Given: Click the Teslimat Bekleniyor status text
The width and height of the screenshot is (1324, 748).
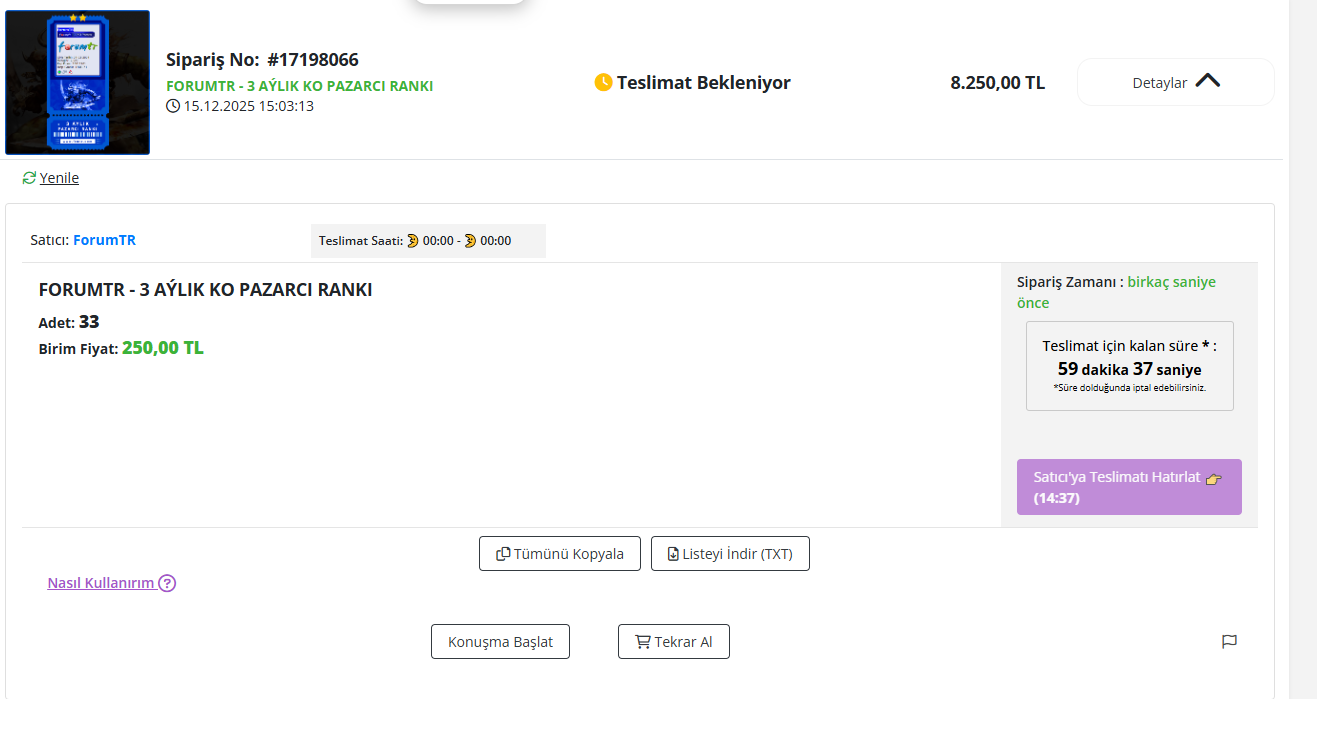Looking at the screenshot, I should (x=704, y=82).
